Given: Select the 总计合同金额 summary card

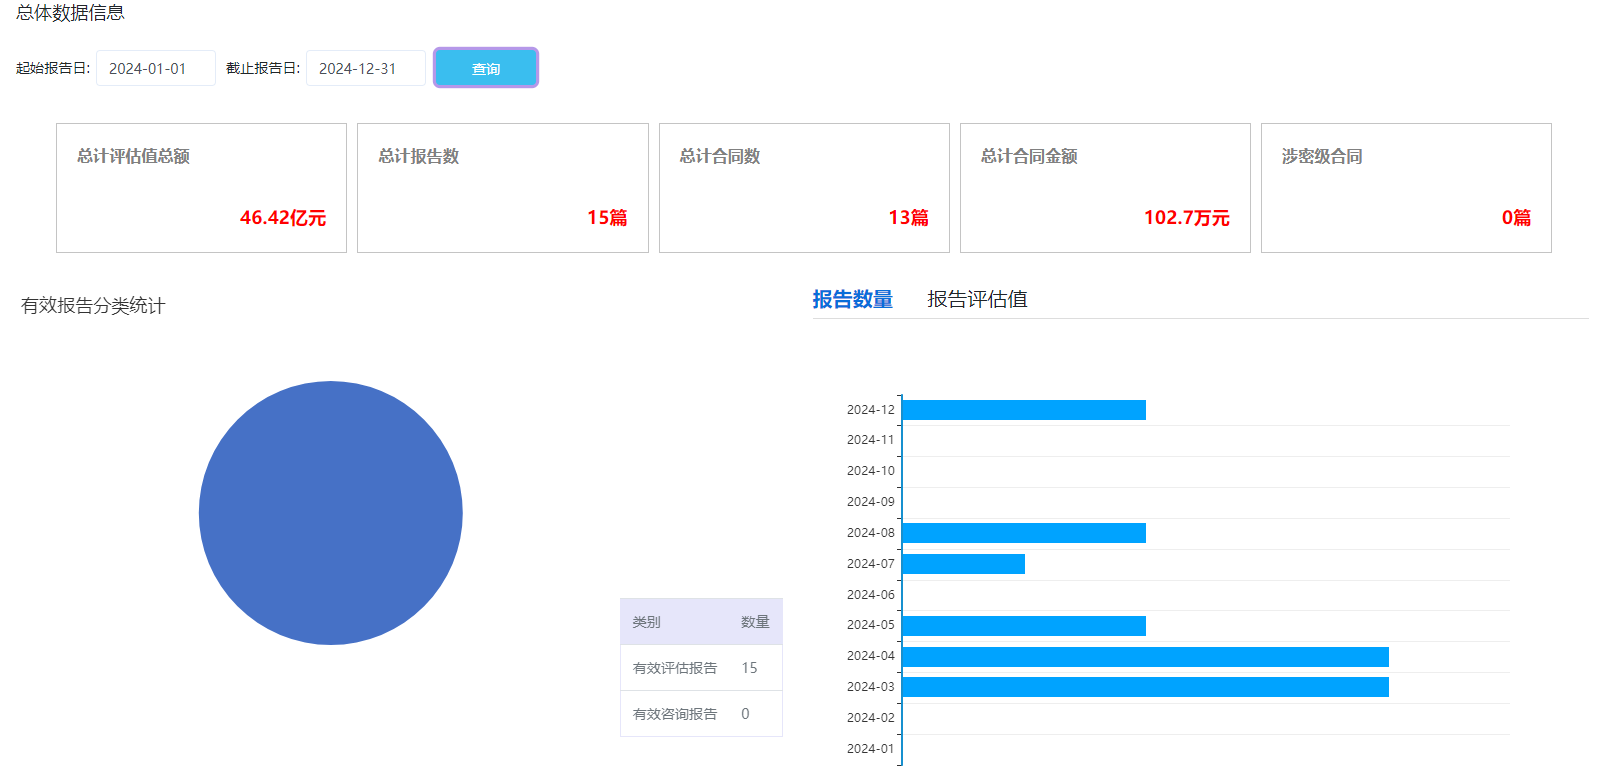Looking at the screenshot, I should pyautogui.click(x=1105, y=188).
